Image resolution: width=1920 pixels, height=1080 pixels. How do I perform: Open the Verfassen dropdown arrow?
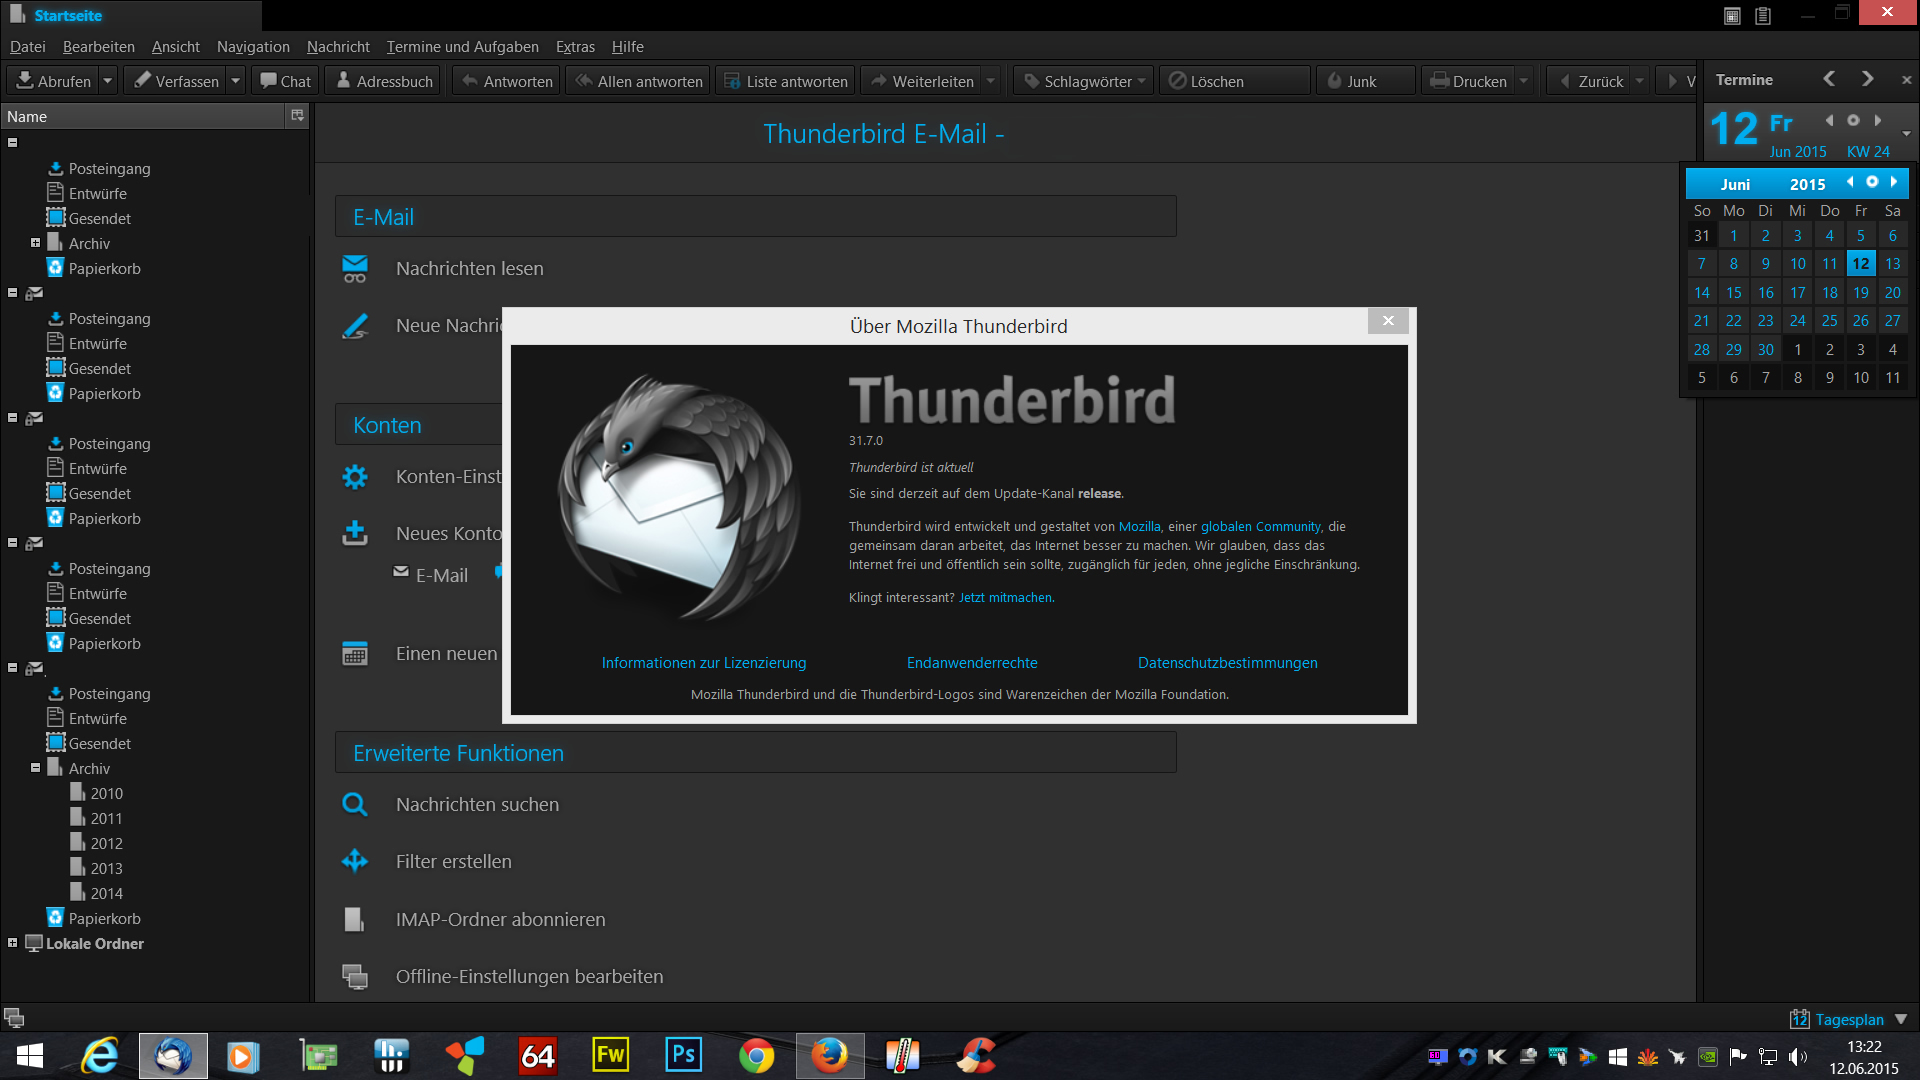click(x=236, y=81)
